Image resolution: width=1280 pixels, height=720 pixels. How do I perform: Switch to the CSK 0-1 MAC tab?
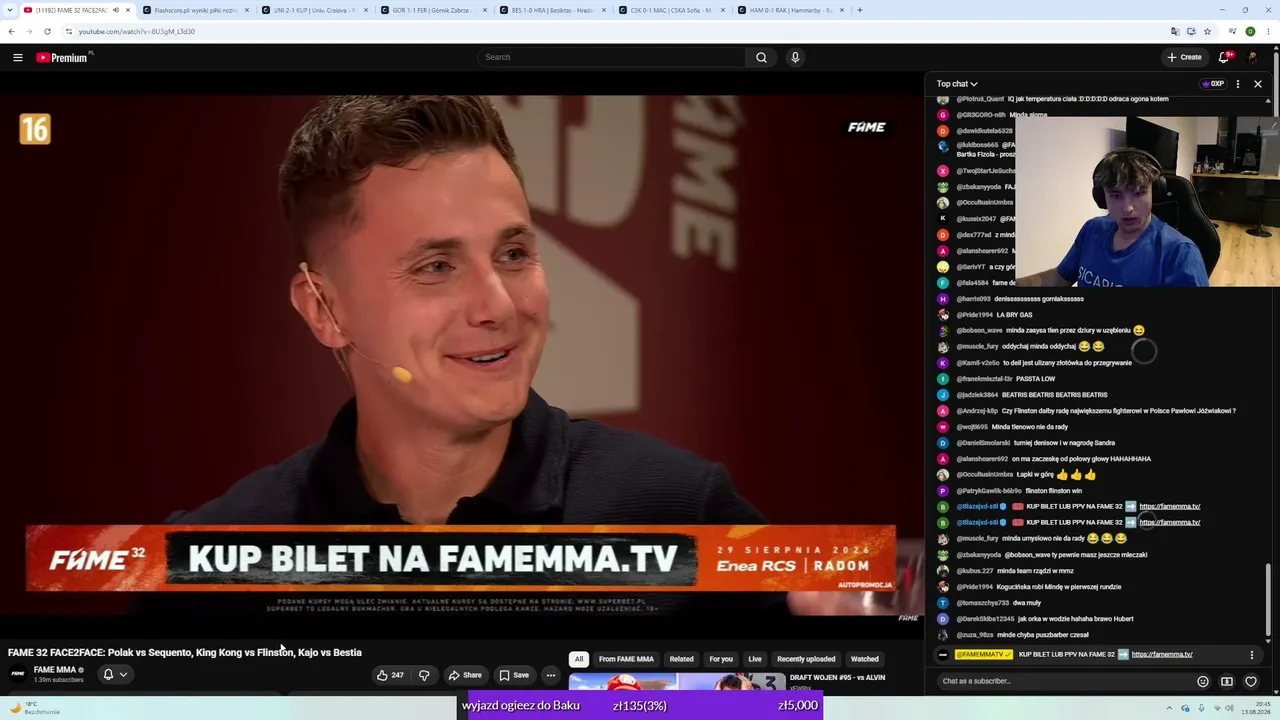[672, 10]
